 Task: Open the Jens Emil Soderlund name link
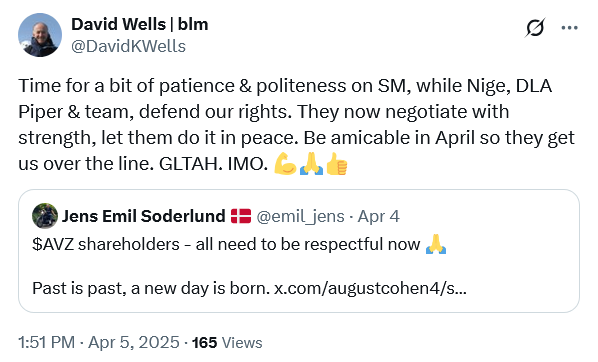point(143,216)
